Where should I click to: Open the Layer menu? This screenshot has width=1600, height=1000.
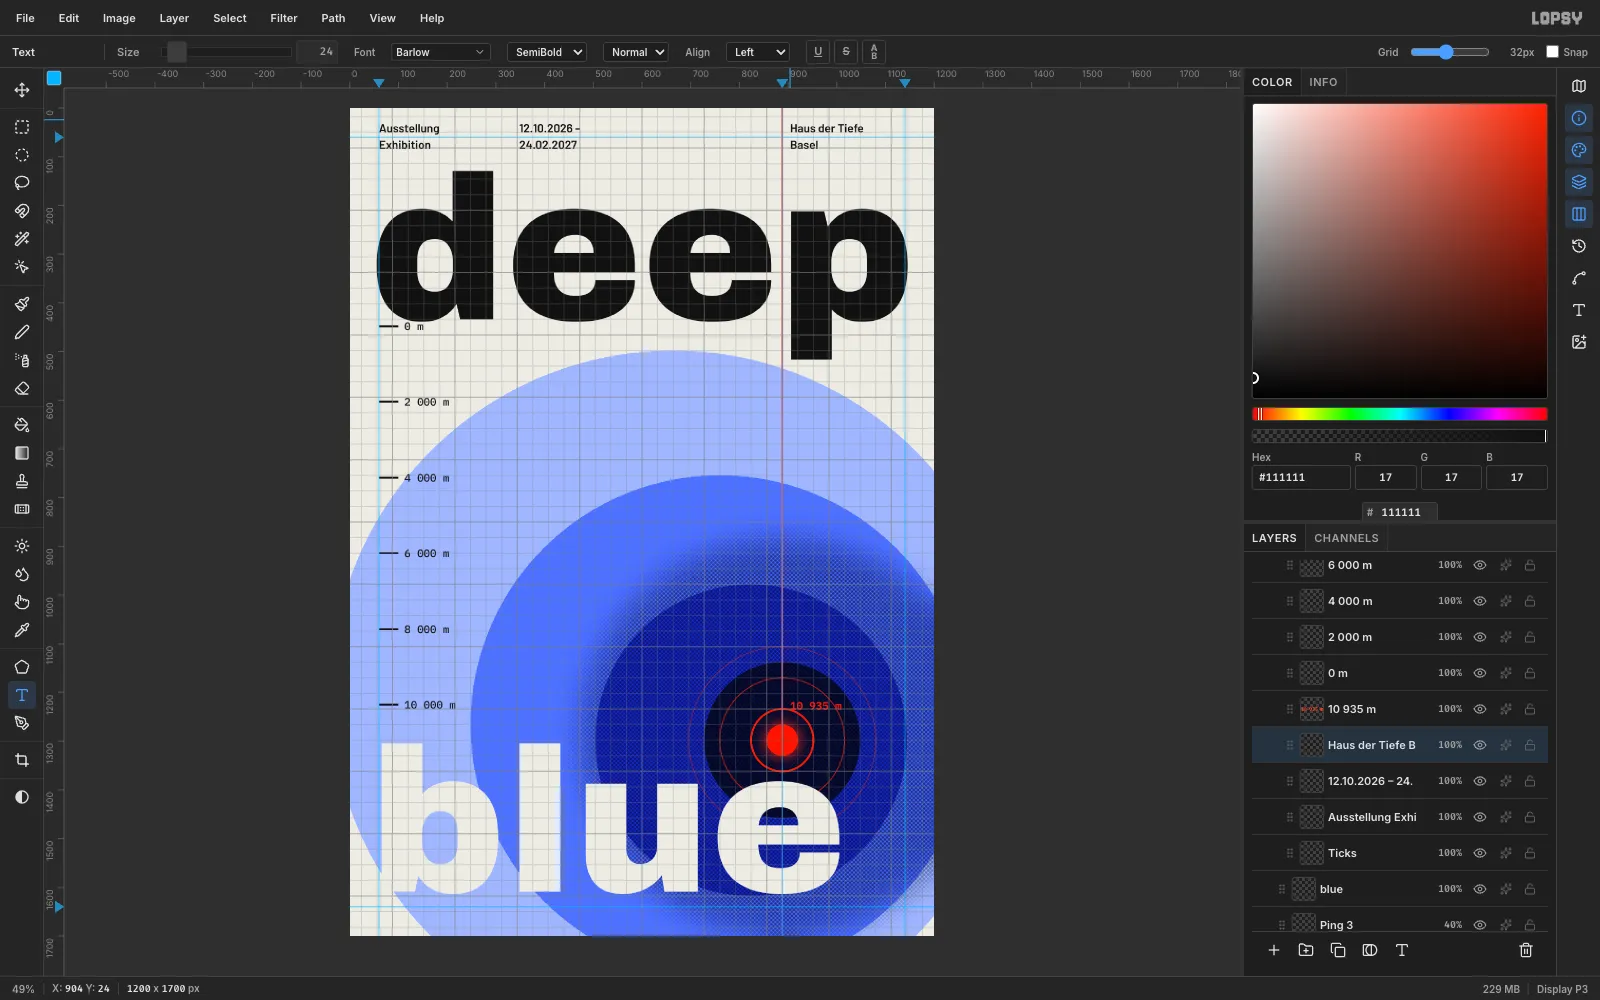[x=174, y=18]
